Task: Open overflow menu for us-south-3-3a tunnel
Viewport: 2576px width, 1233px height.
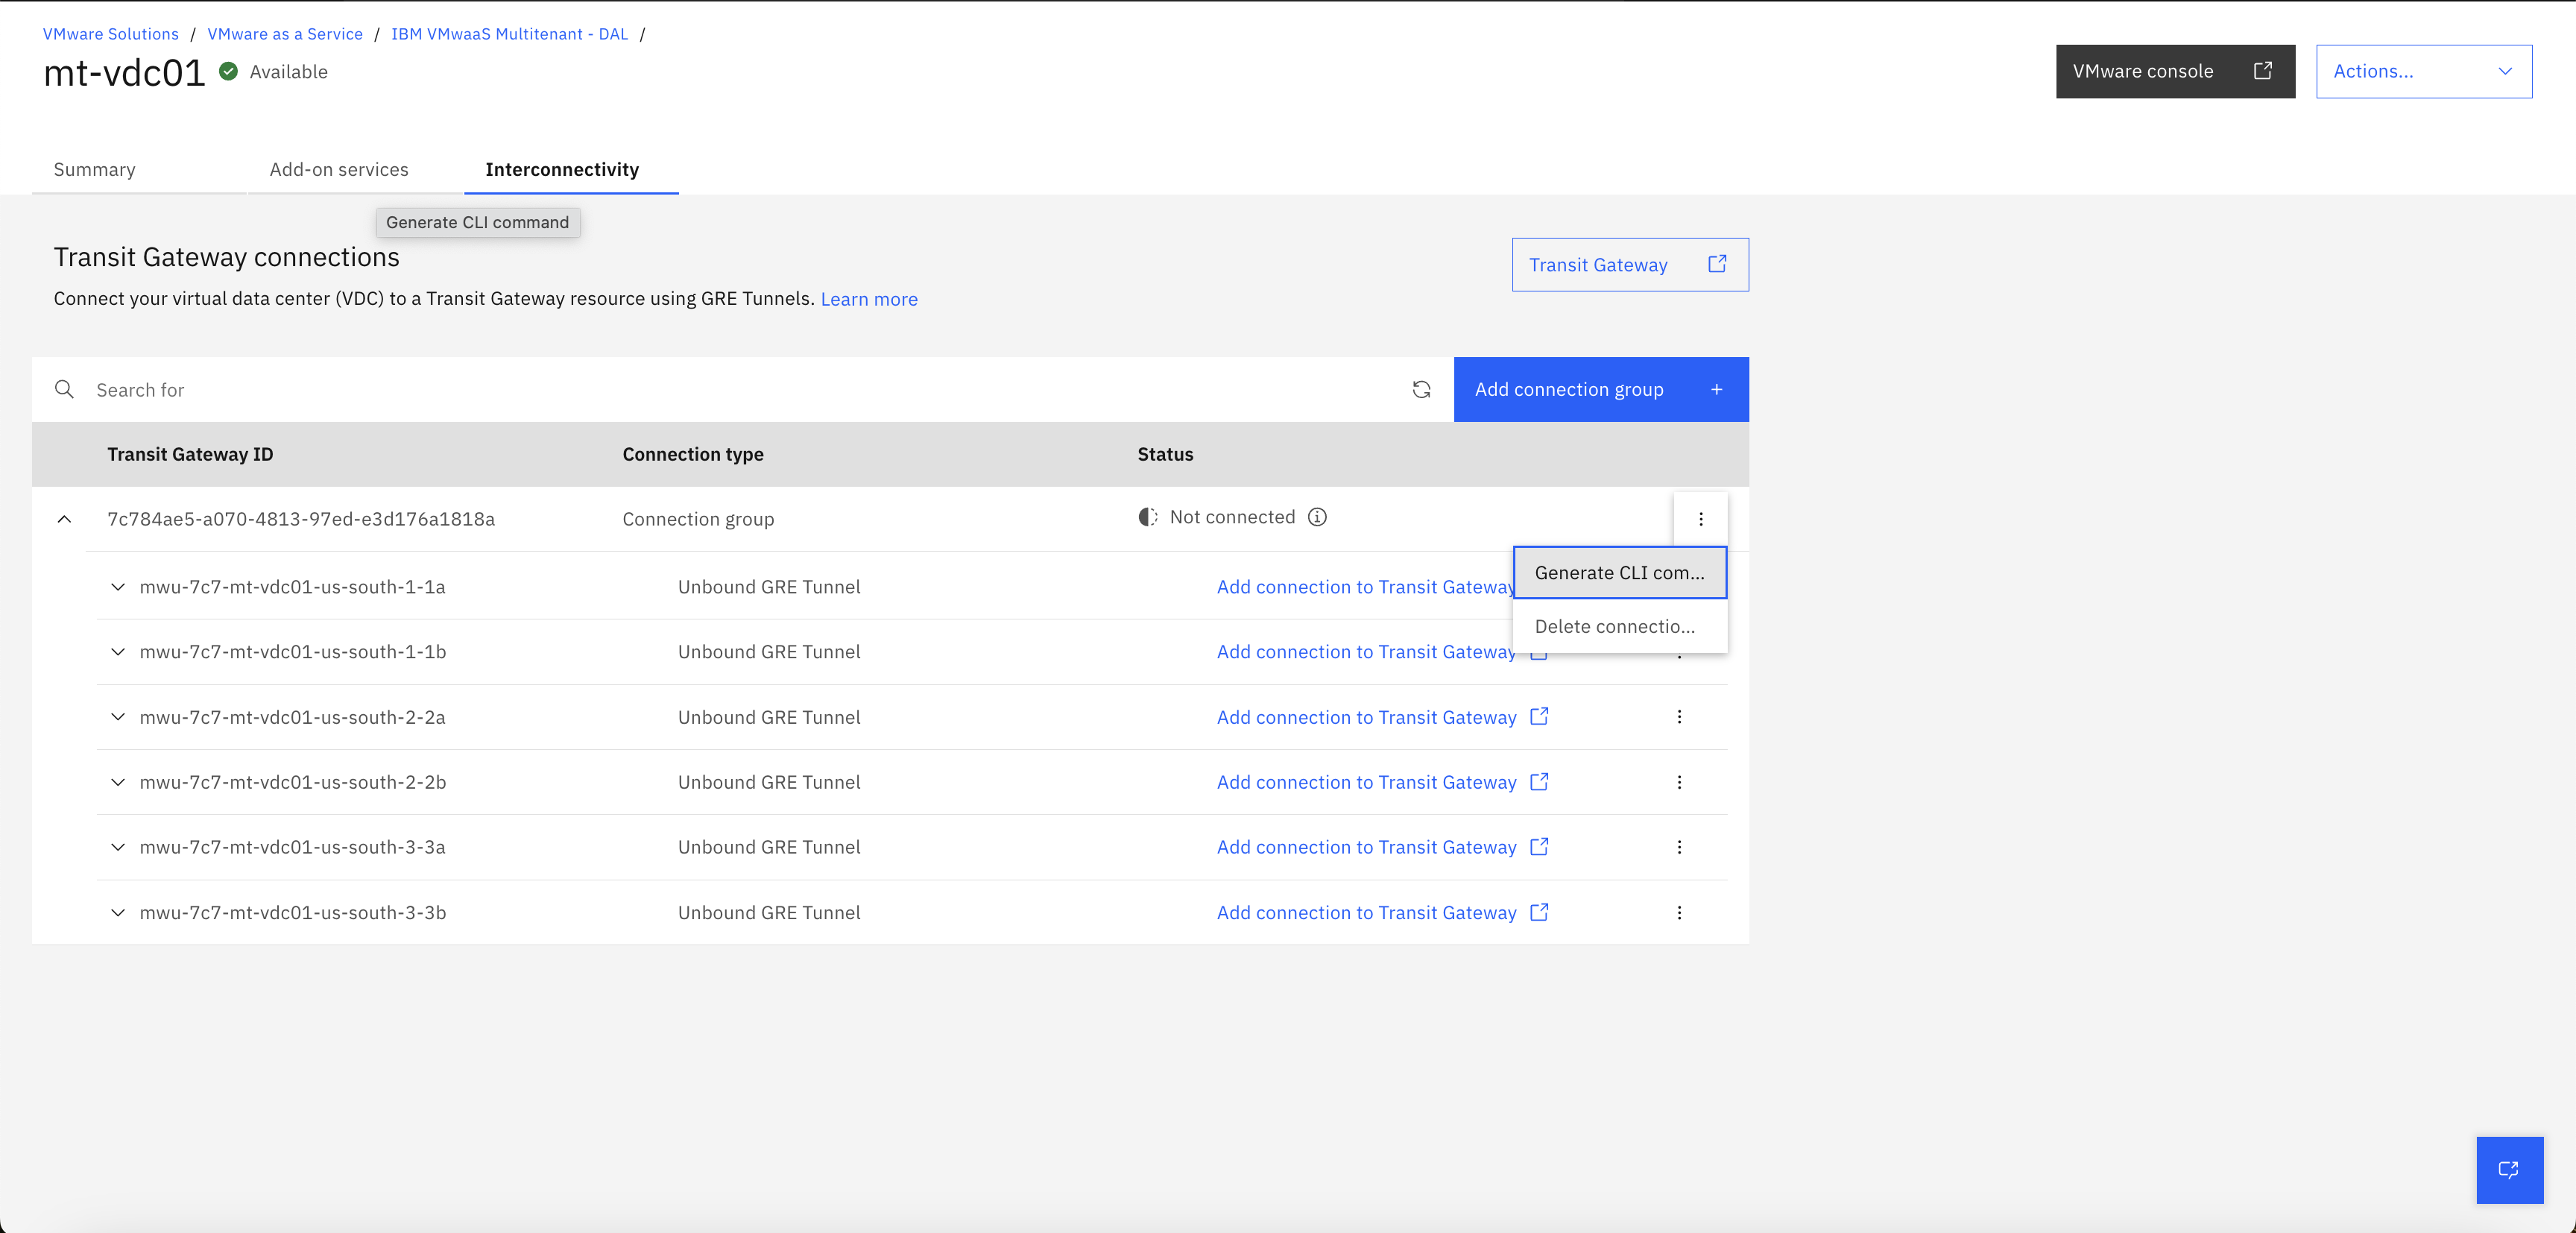Action: click(1679, 847)
